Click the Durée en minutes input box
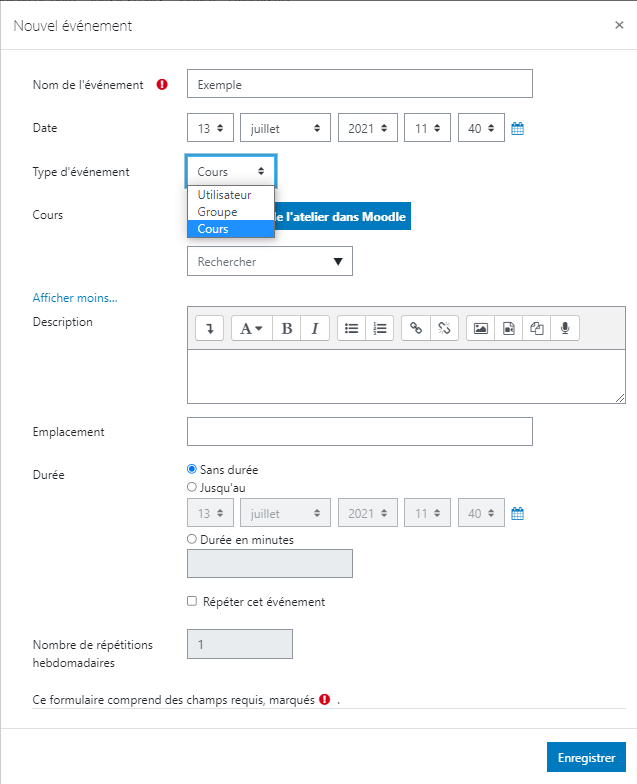637x784 pixels. pos(270,563)
